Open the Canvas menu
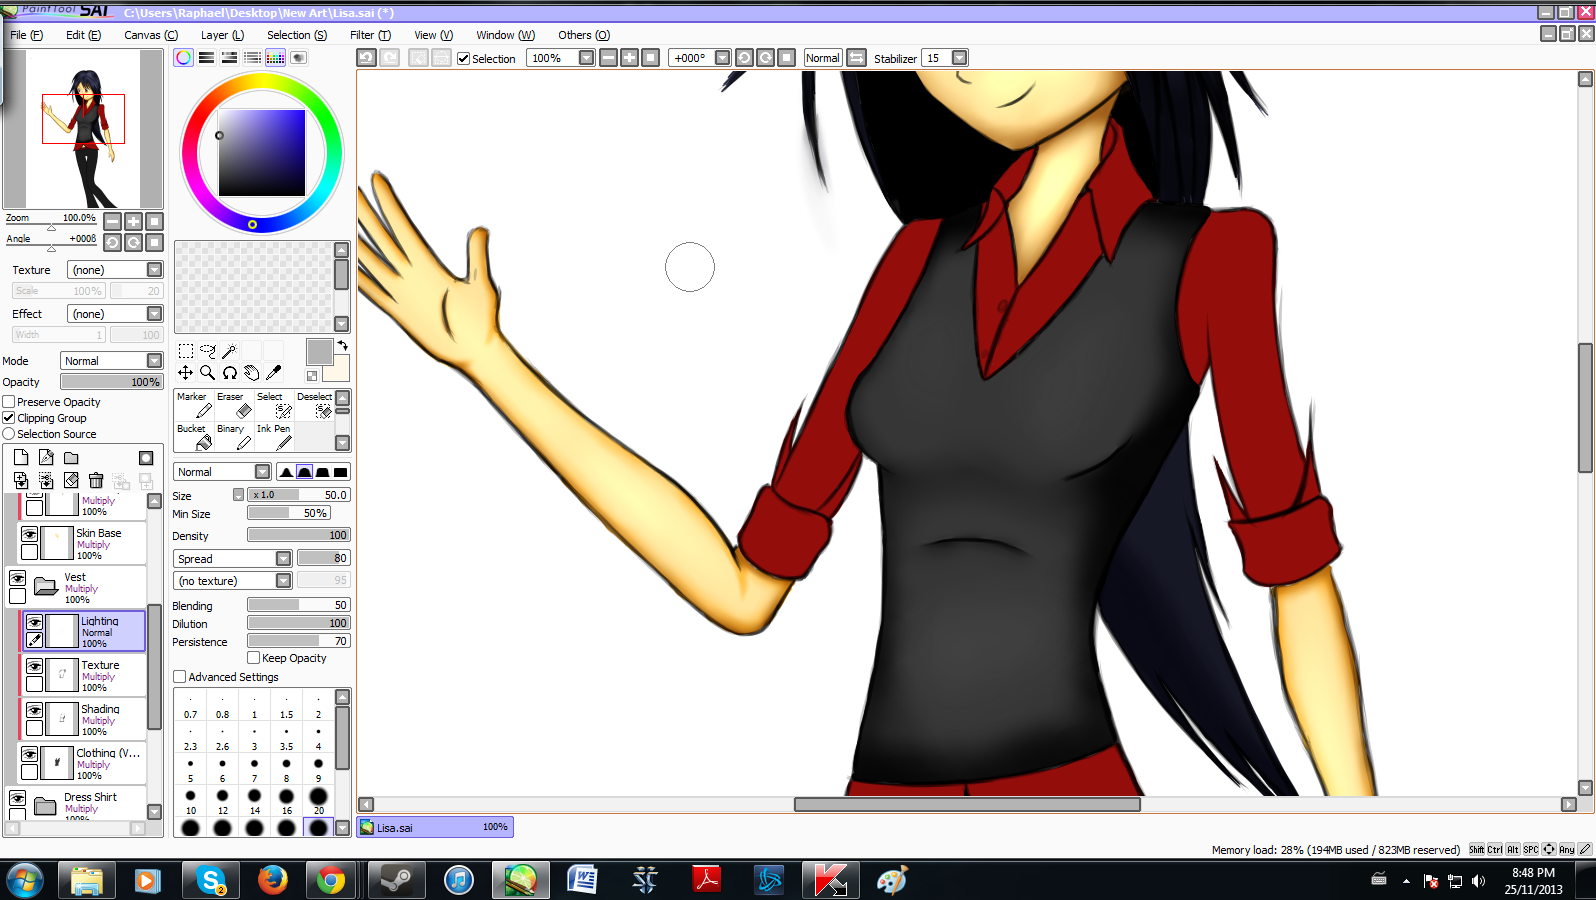This screenshot has width=1596, height=900. tap(151, 35)
